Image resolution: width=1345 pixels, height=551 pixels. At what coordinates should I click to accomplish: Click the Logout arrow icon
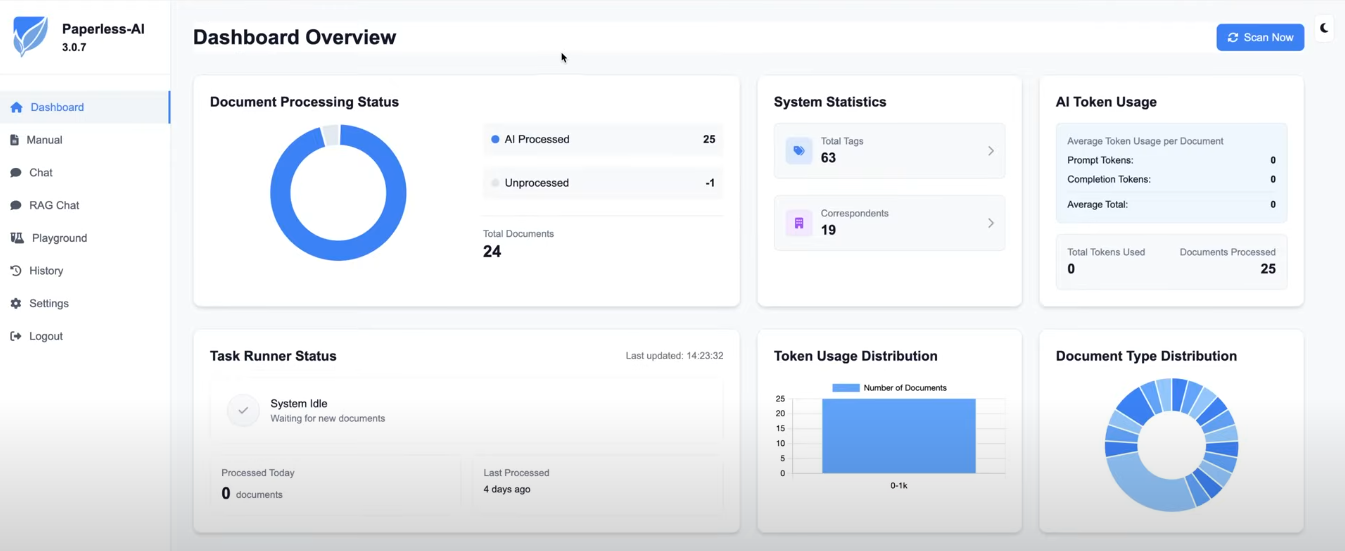(x=16, y=336)
